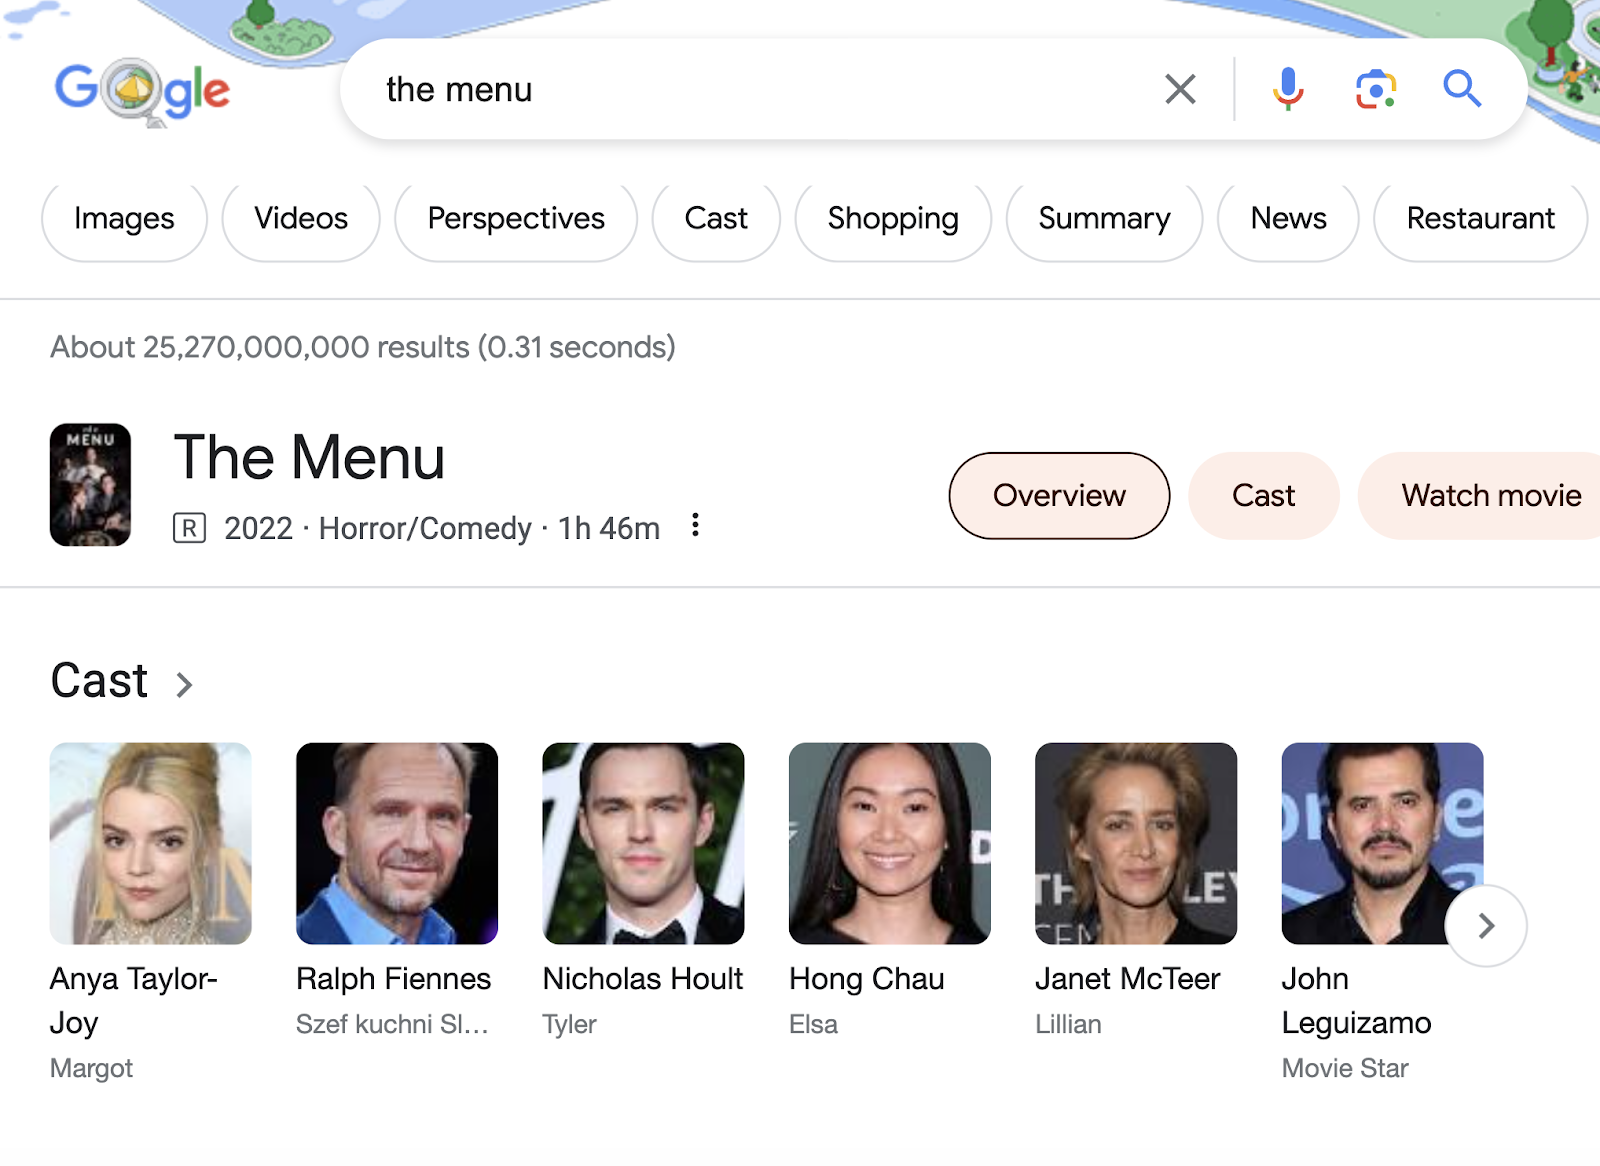Advance the cast list with the right chevron
Image resolution: width=1600 pixels, height=1166 pixels.
tap(1486, 926)
